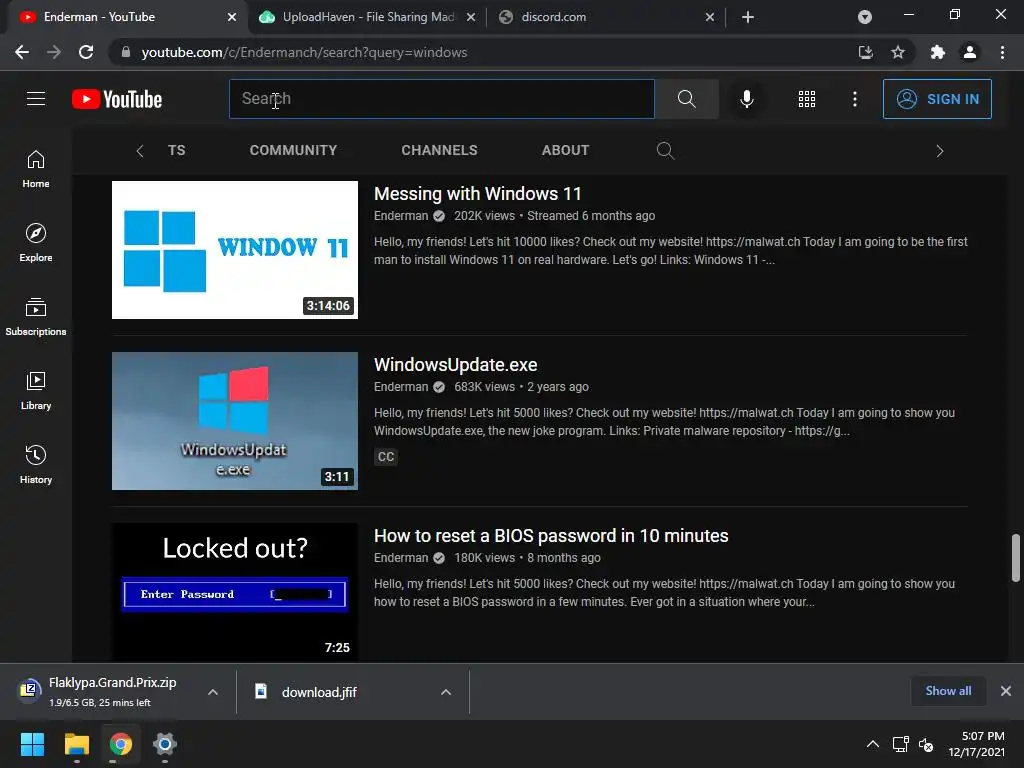Click the SIGN IN button
1024x768 pixels.
[x=937, y=99]
